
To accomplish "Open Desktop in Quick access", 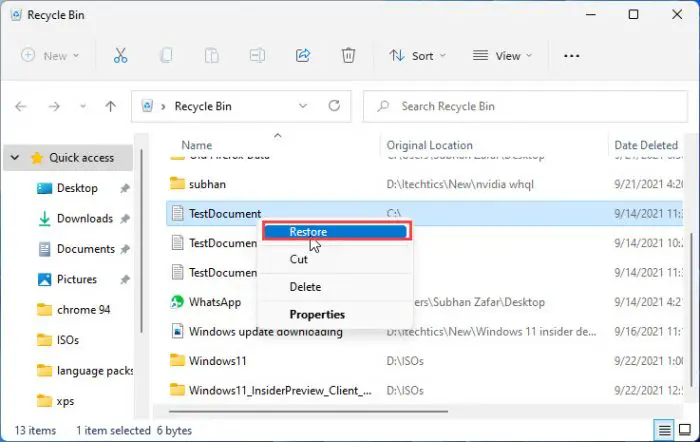I will pos(77,188).
